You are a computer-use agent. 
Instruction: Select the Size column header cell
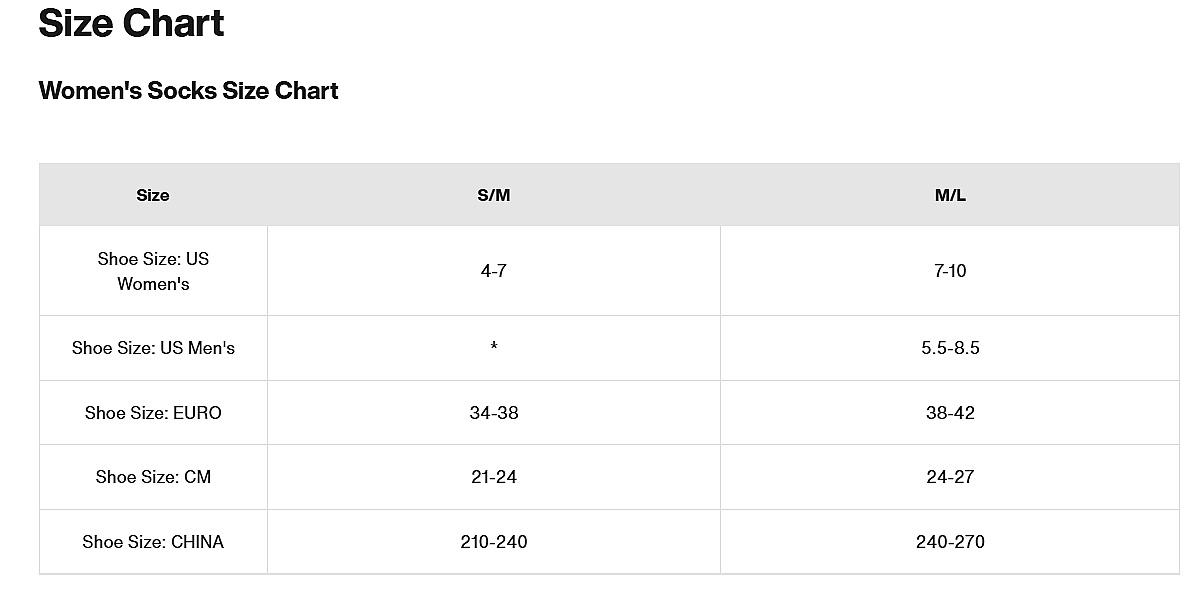pos(153,195)
